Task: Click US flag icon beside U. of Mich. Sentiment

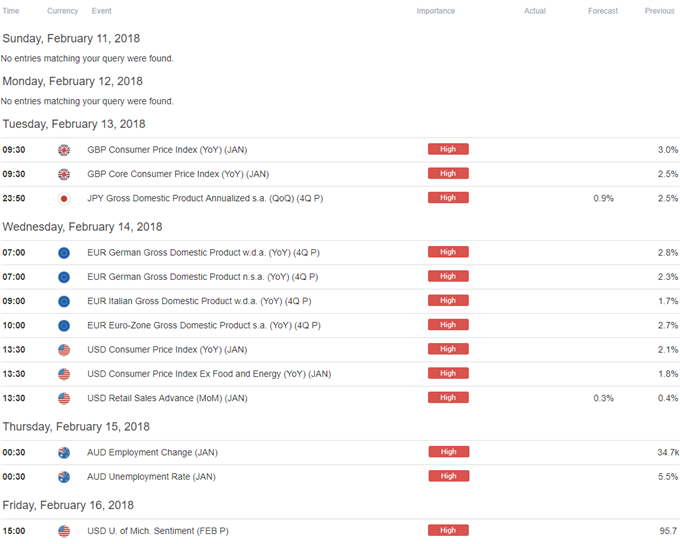Action: coord(64,531)
